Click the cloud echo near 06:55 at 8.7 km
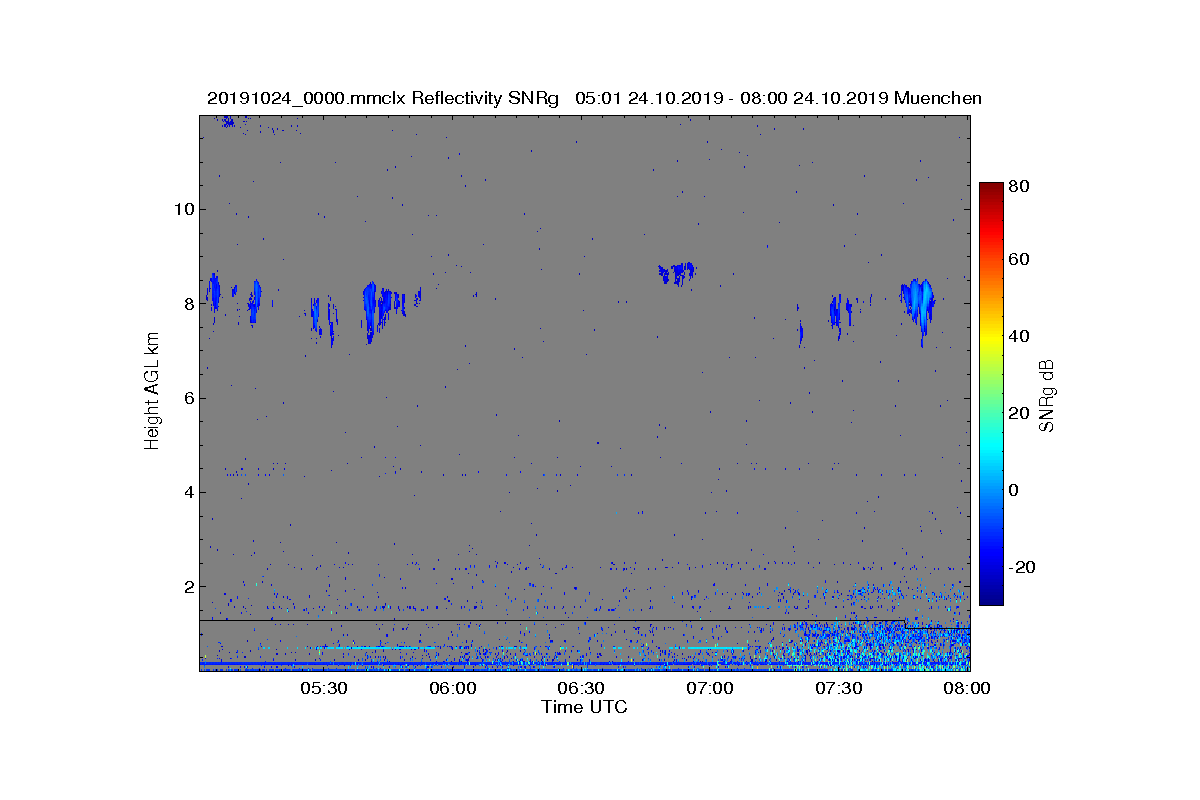1200x800 pixels. (x=677, y=272)
